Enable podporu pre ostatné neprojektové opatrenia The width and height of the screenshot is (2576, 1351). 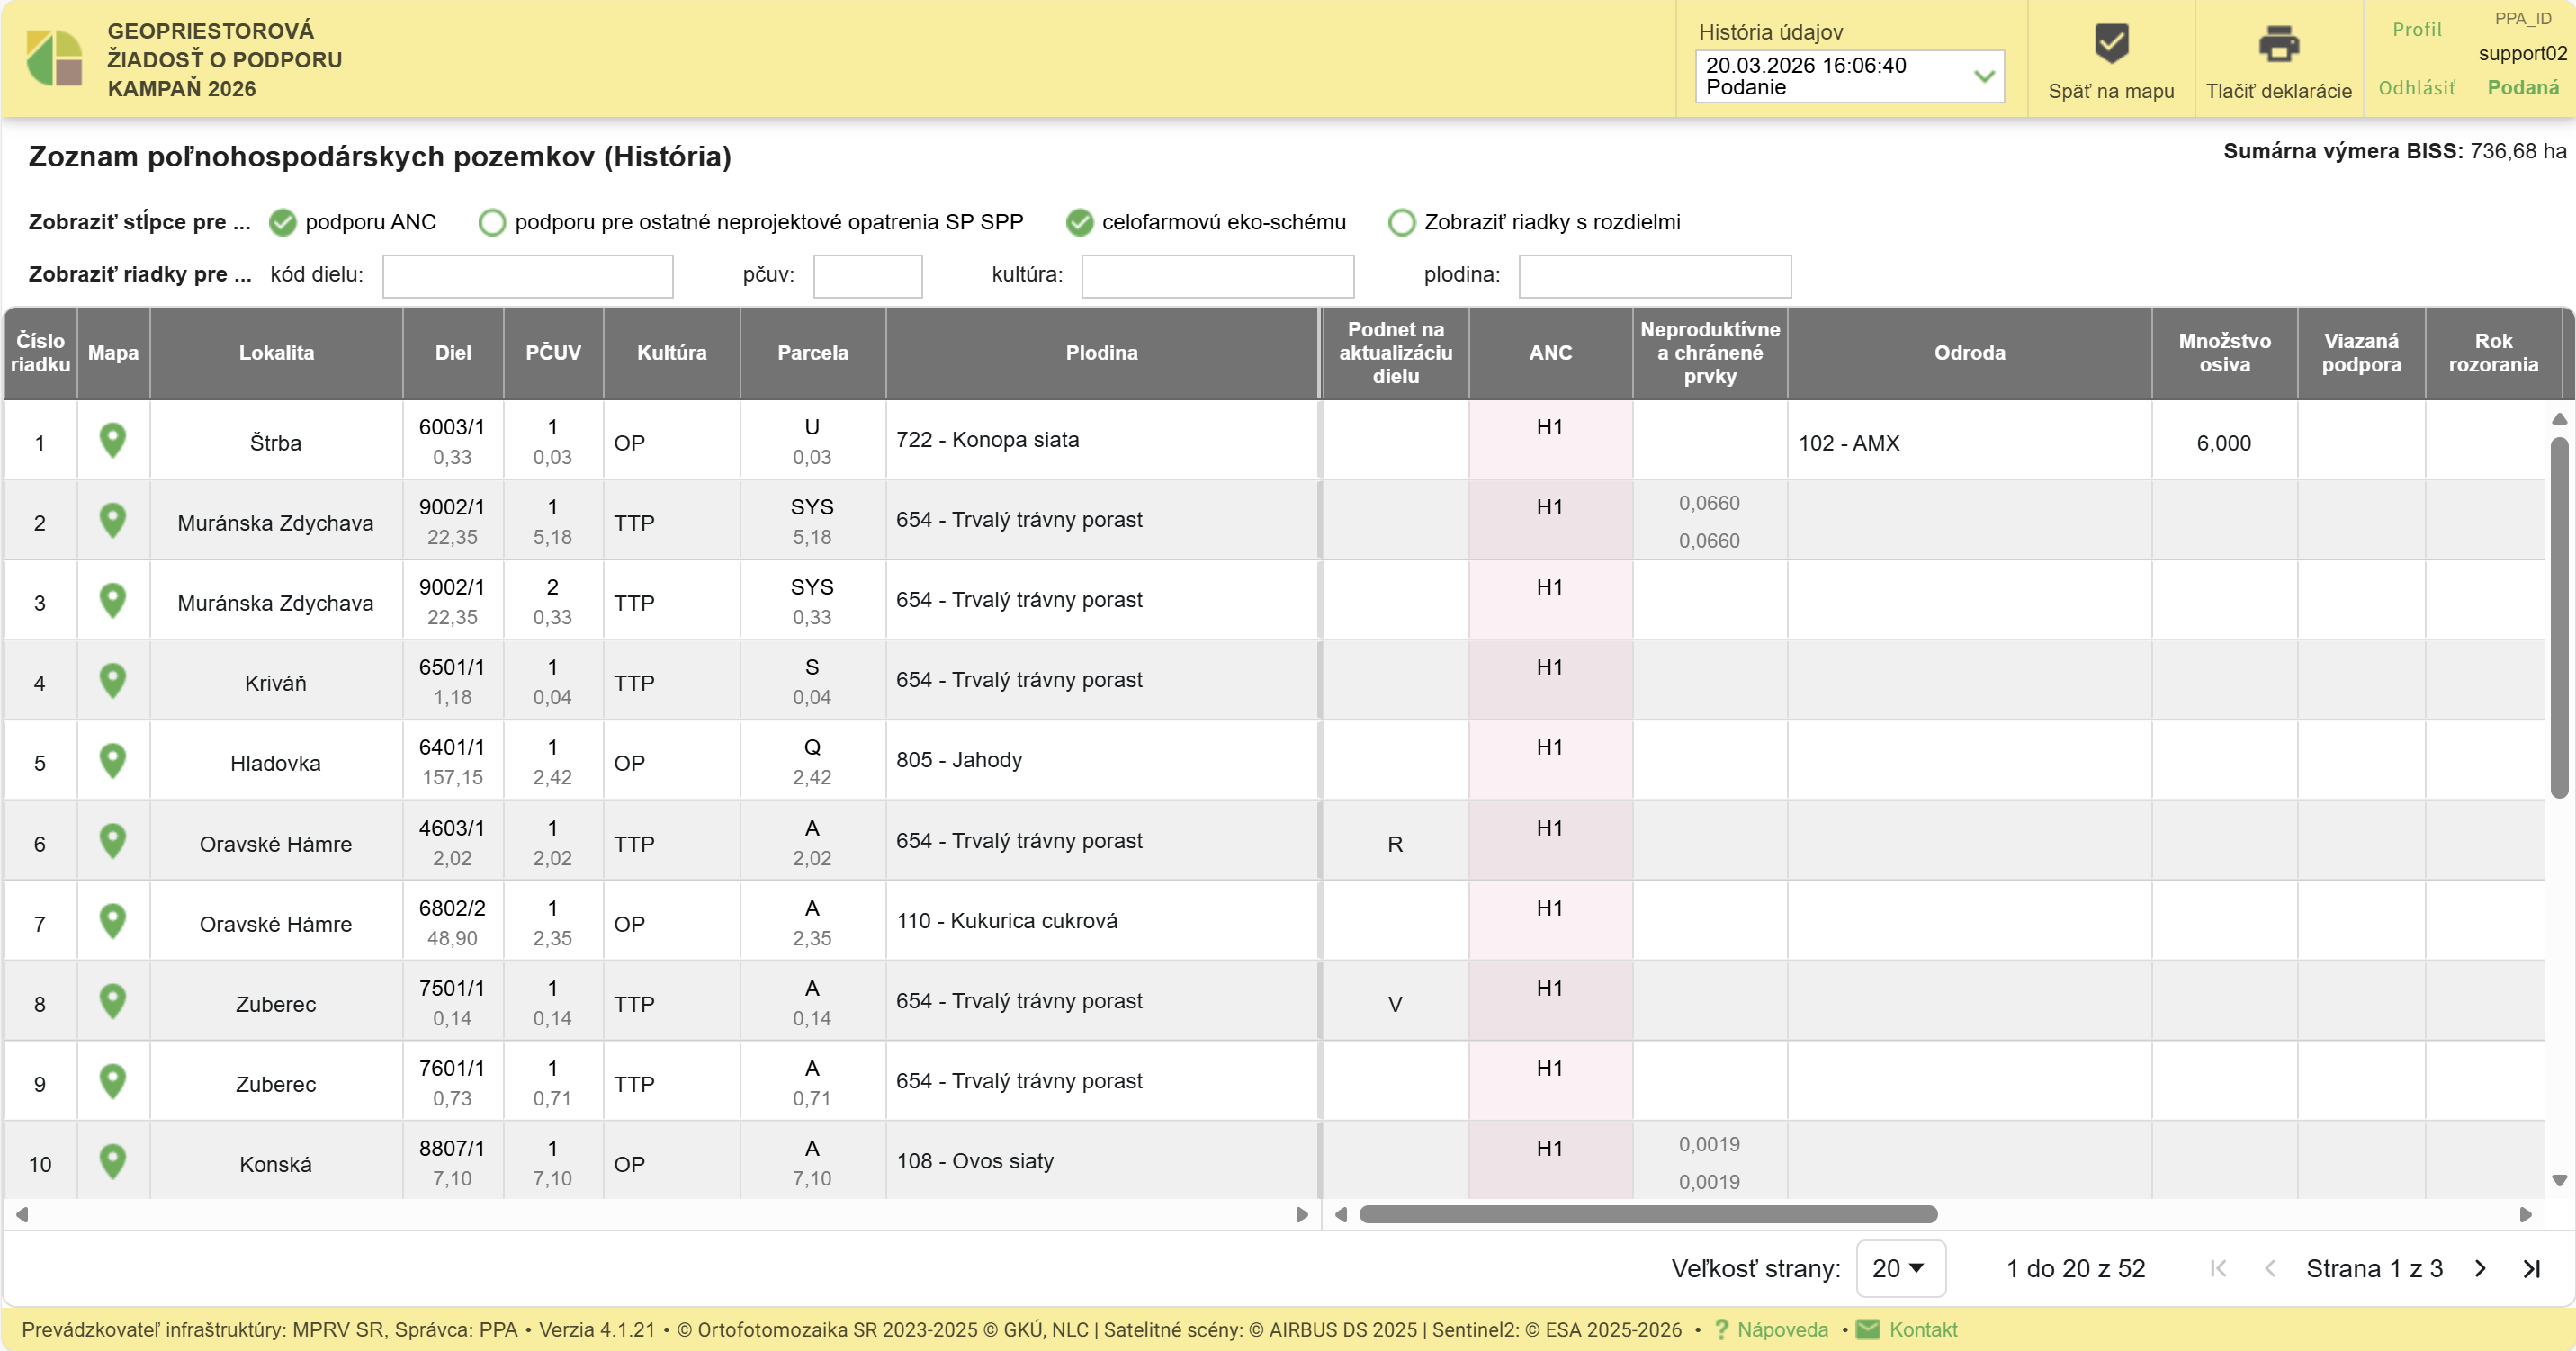[492, 222]
